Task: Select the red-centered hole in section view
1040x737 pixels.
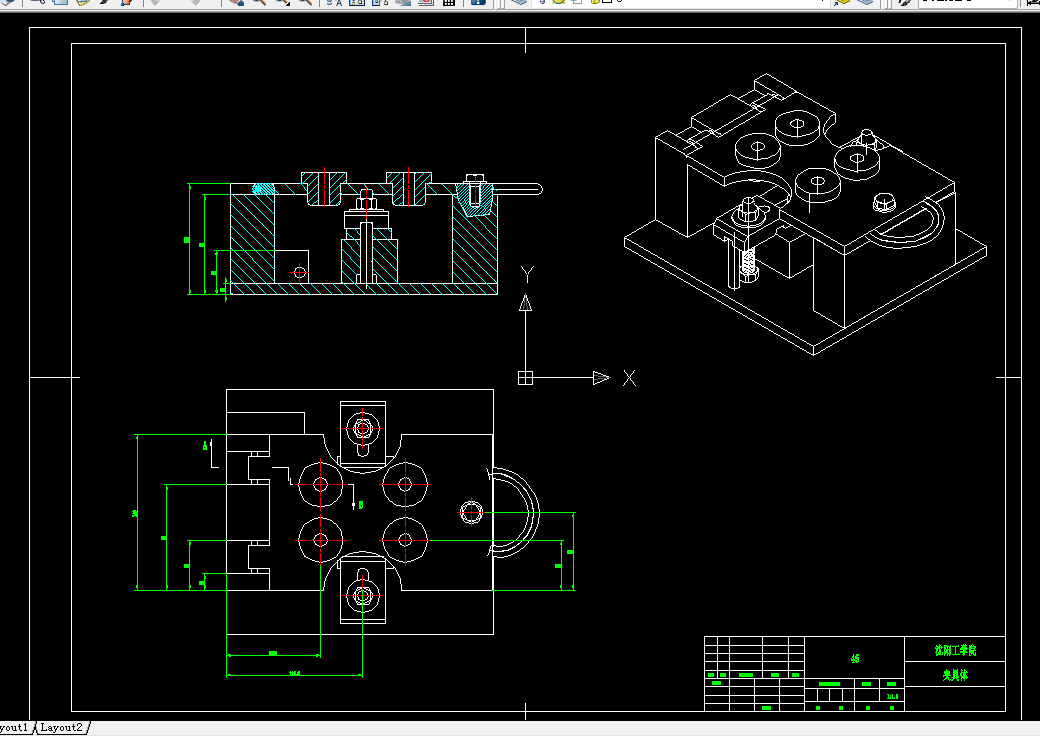Action: tap(300, 272)
